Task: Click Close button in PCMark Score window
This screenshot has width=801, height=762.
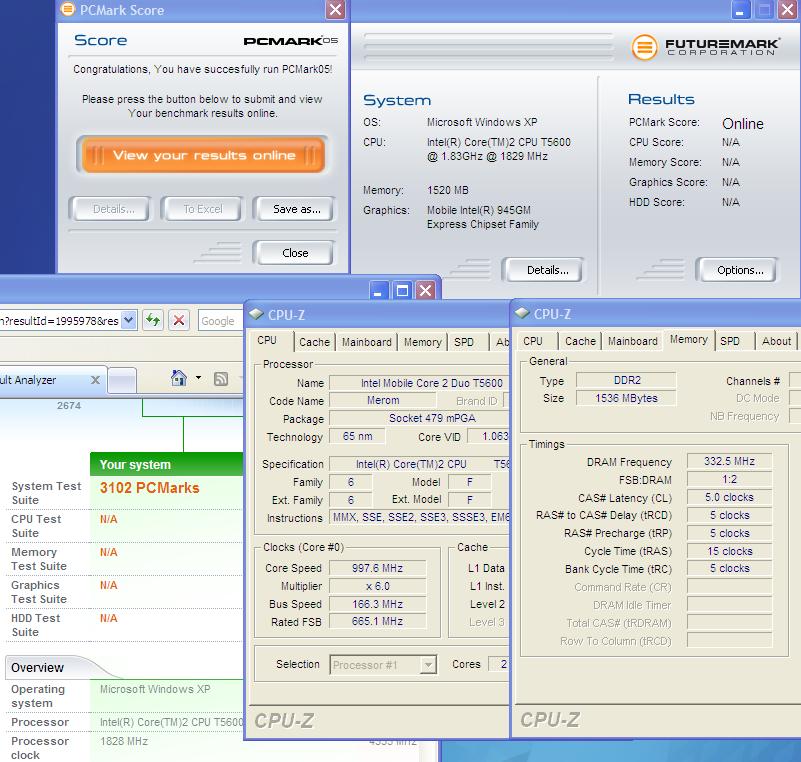Action: click(295, 253)
